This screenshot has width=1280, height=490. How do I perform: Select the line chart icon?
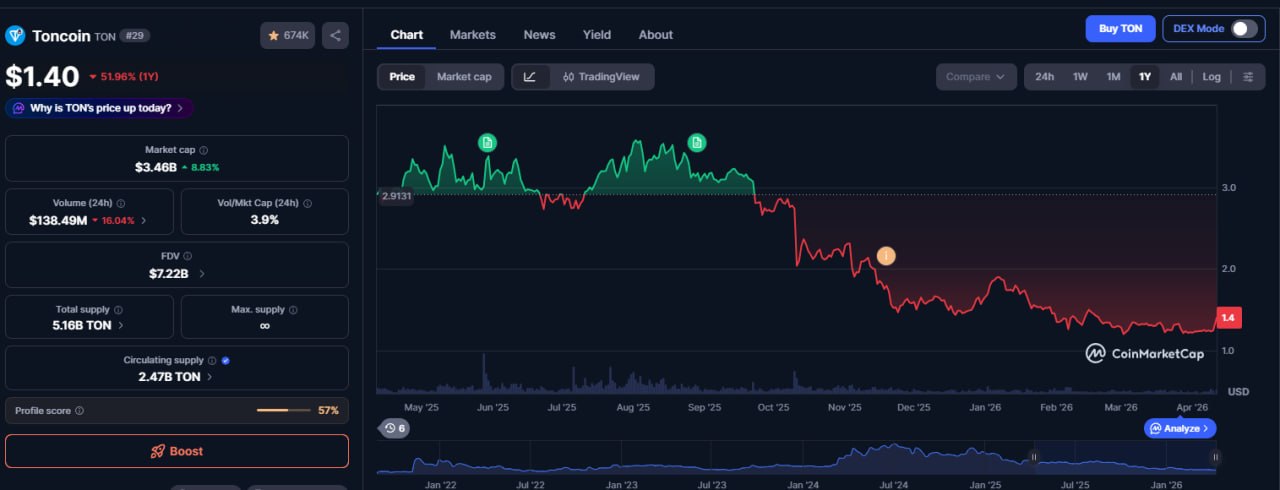tap(530, 77)
